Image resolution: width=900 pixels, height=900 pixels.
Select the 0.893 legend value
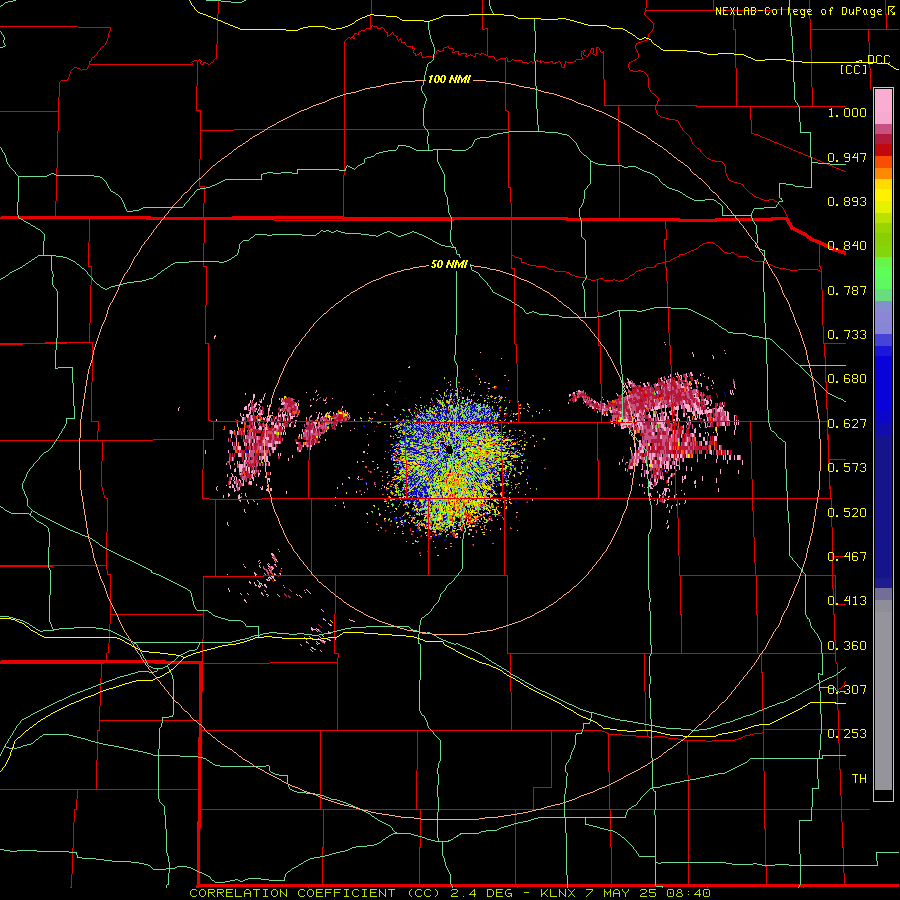847,201
